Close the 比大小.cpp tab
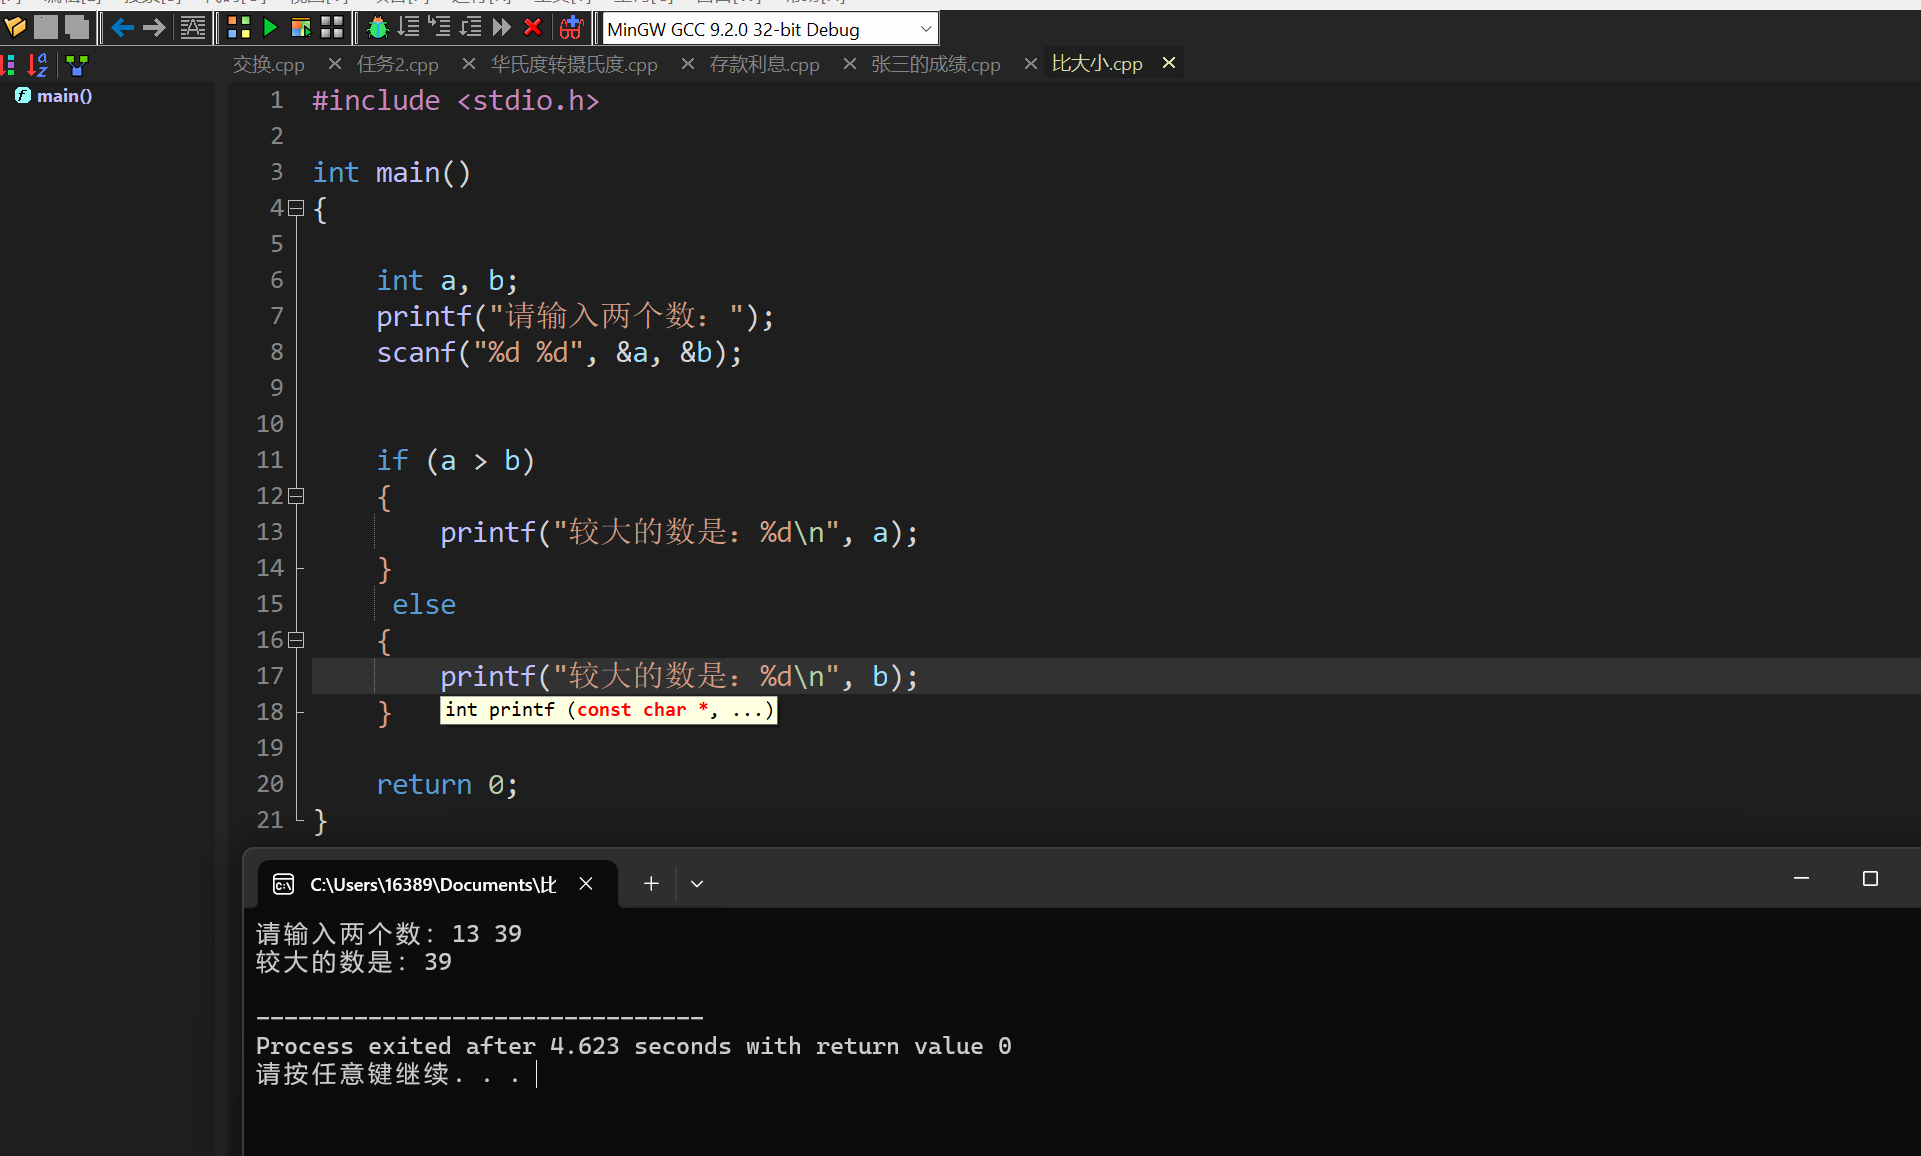Viewport: 1921px width, 1156px height. pyautogui.click(x=1168, y=63)
